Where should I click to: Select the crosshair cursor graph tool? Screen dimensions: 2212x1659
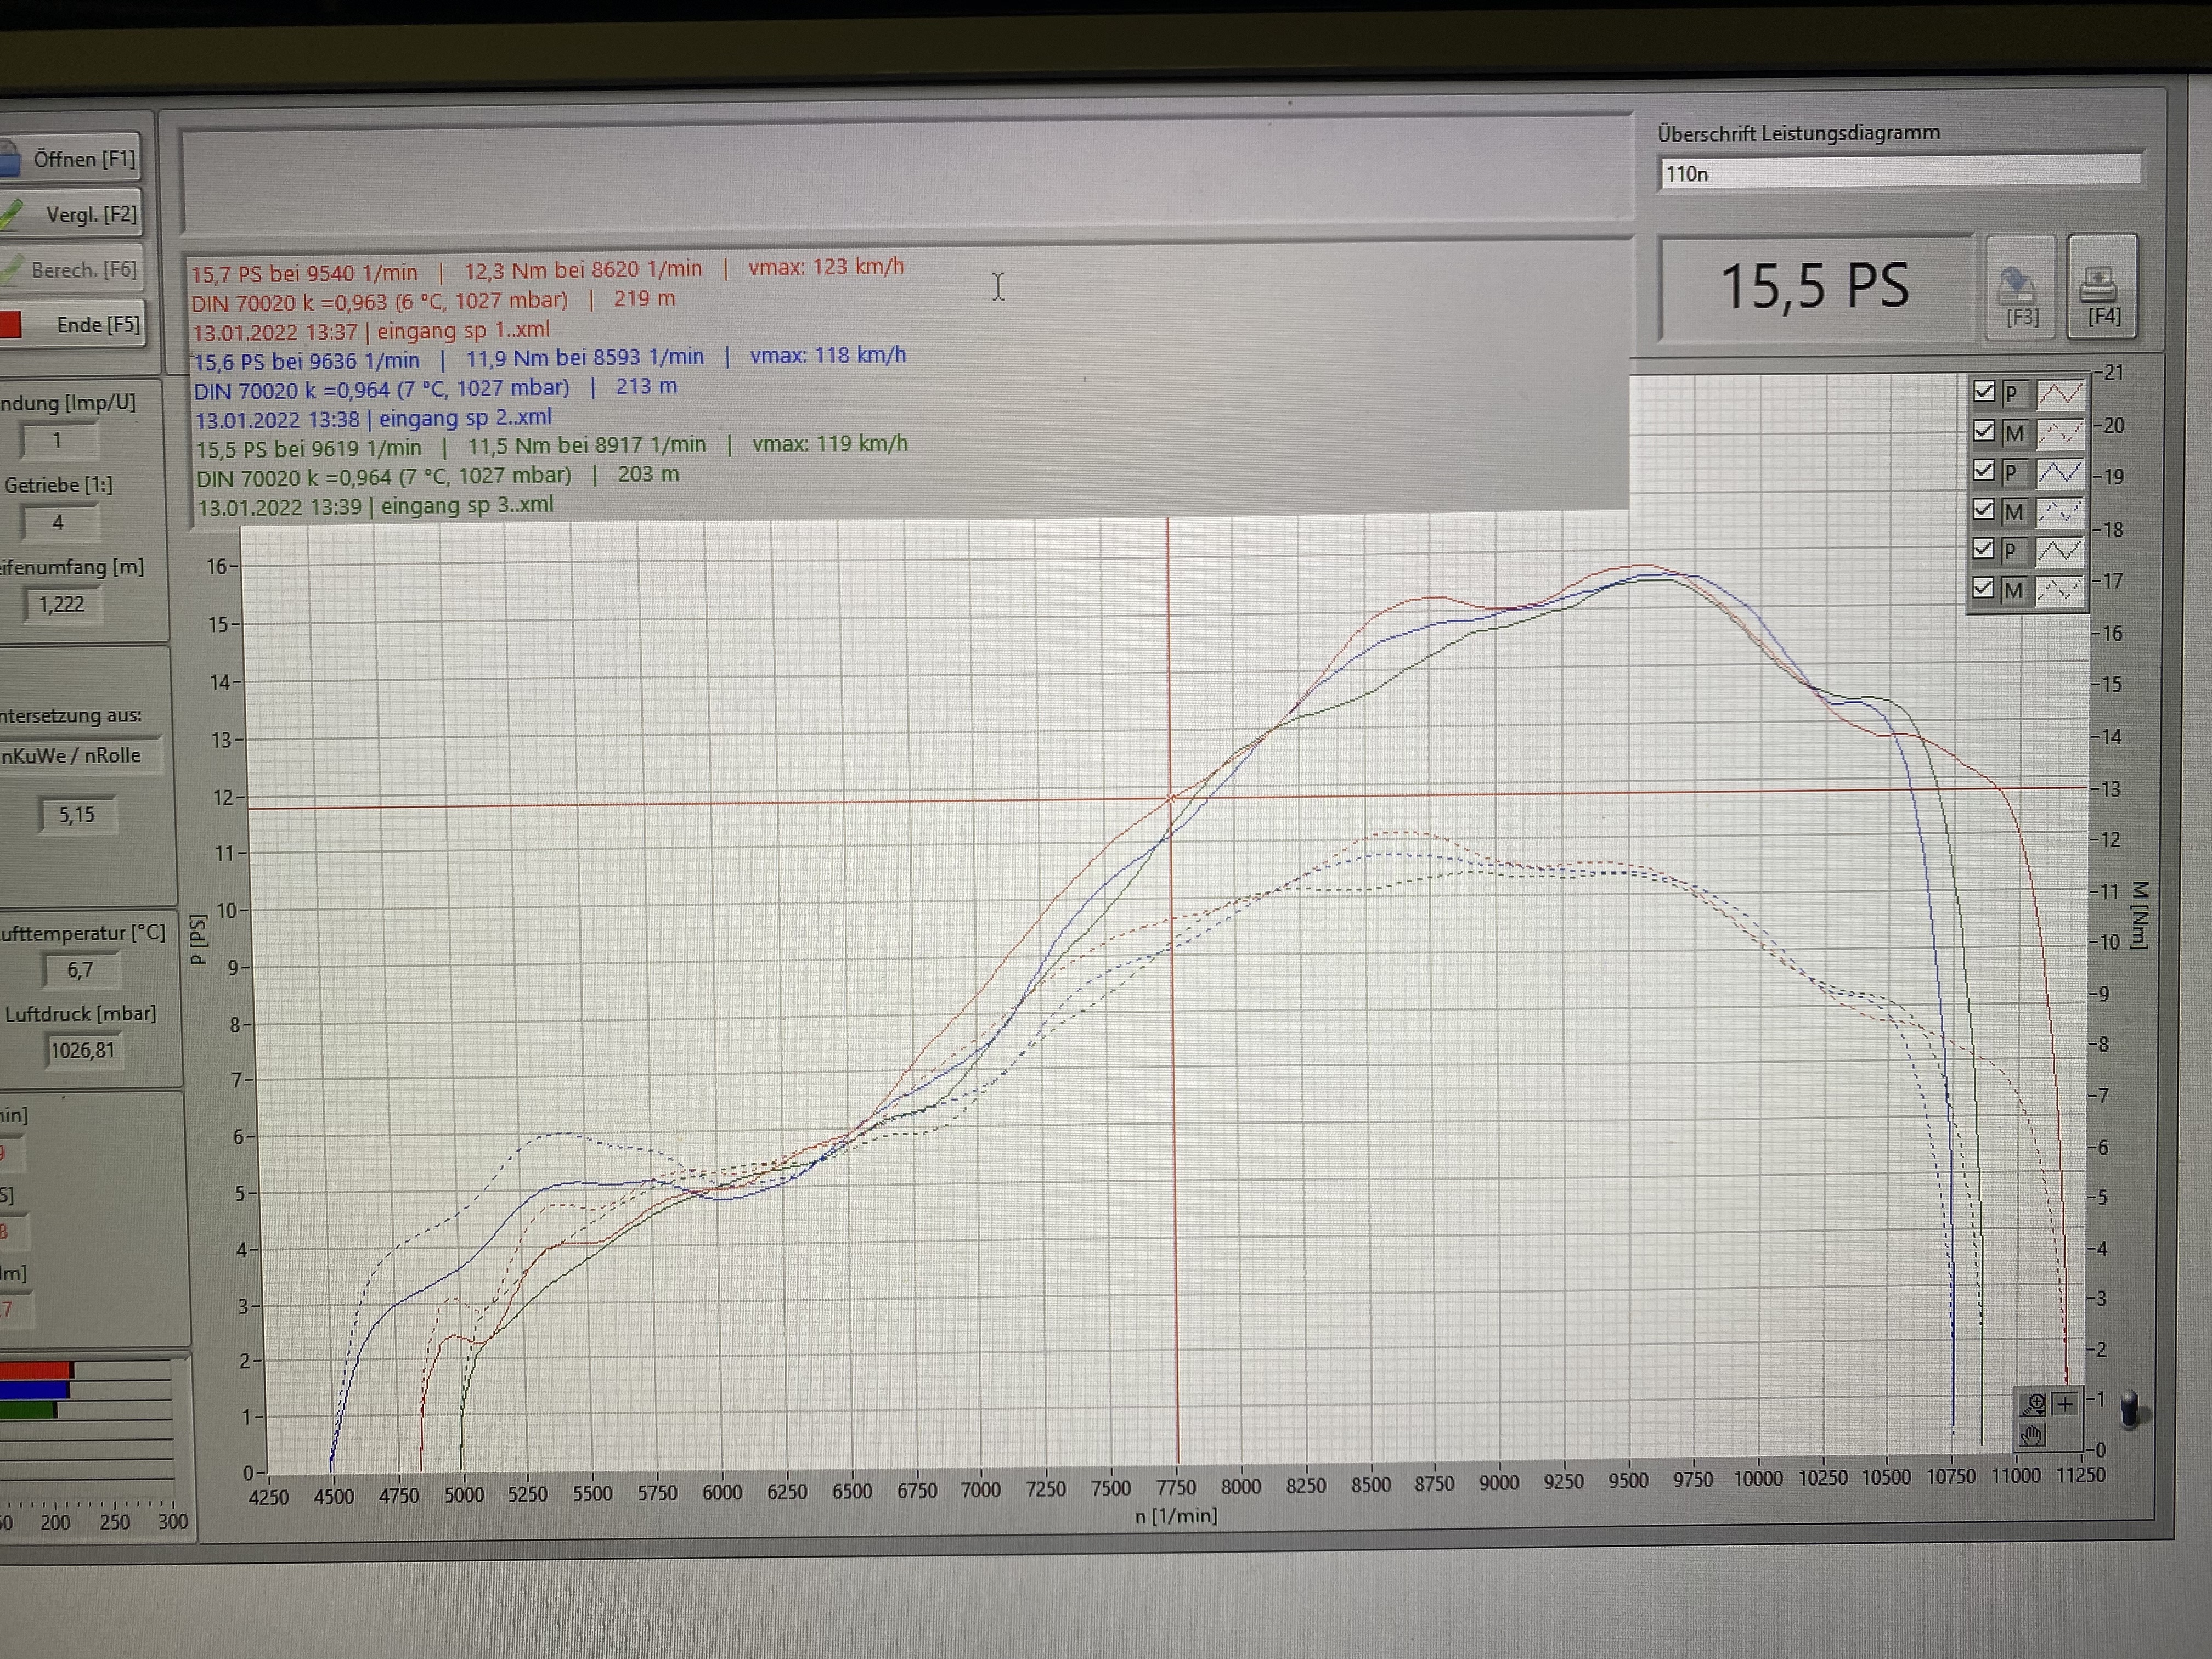tap(2066, 1405)
